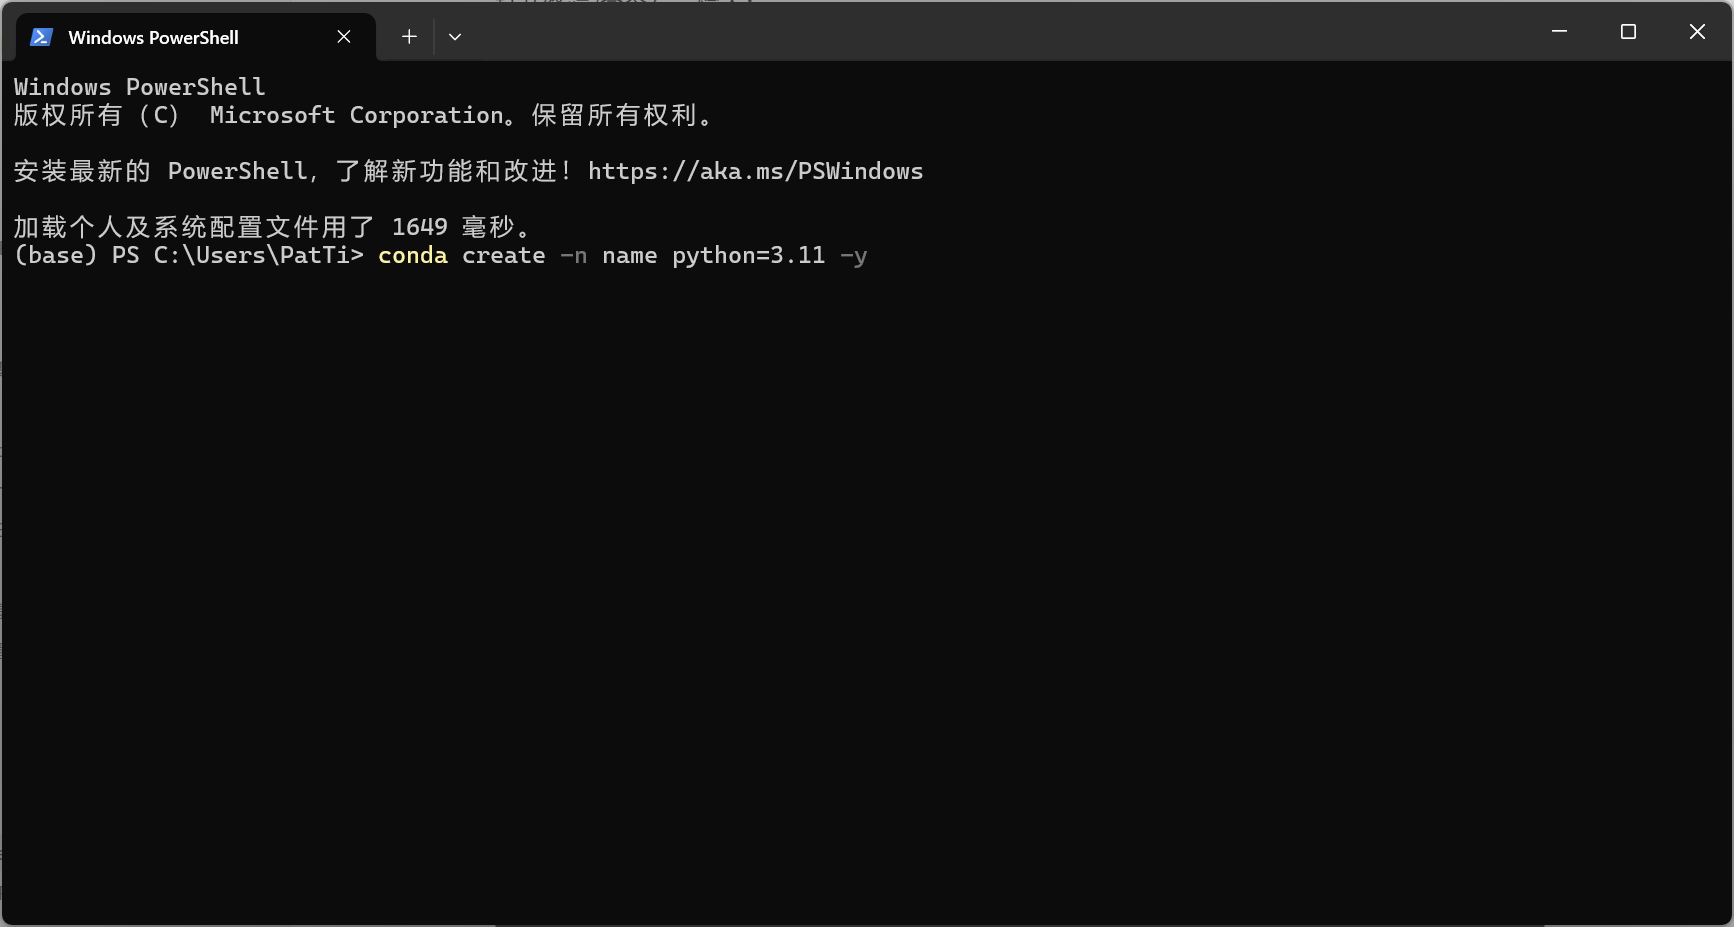Click the -y flag at the command's end
Screen dimensions: 1734x927
click(854, 256)
